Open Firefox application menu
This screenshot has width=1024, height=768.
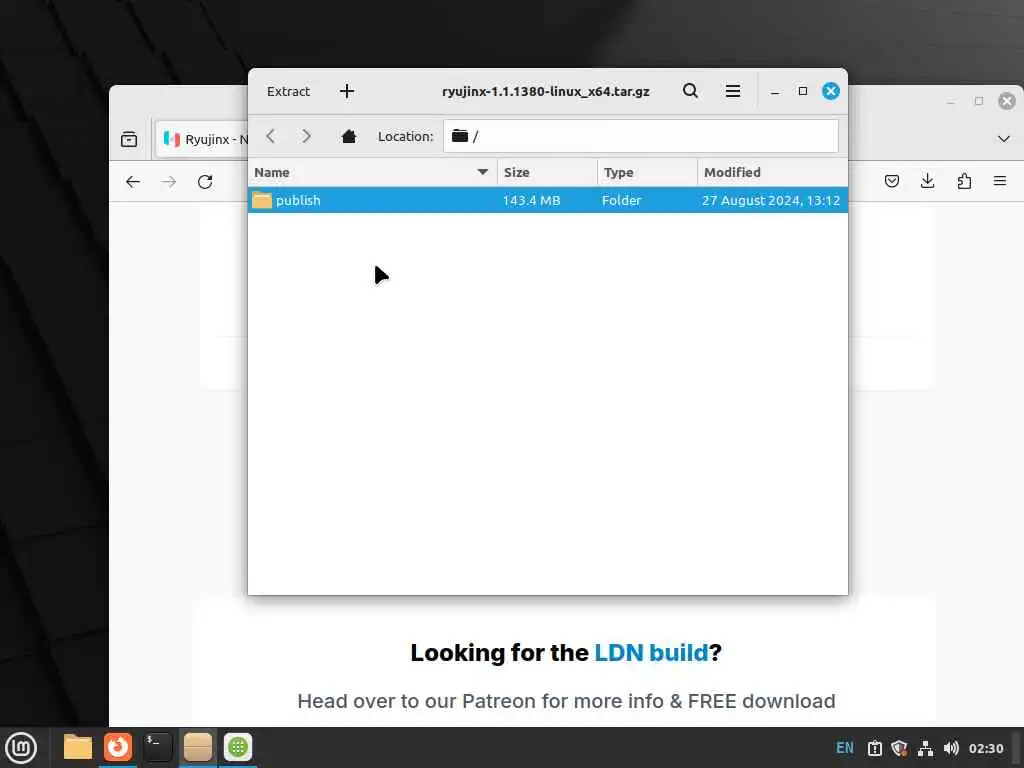1000,181
